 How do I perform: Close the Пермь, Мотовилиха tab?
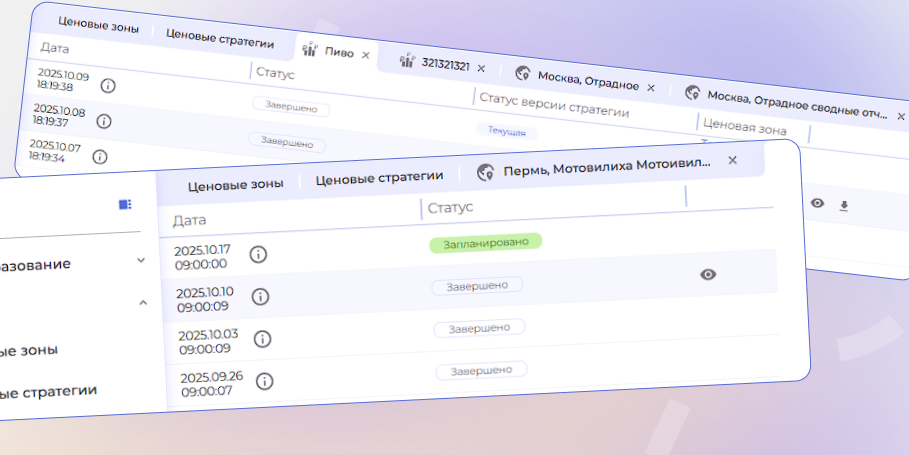click(732, 160)
